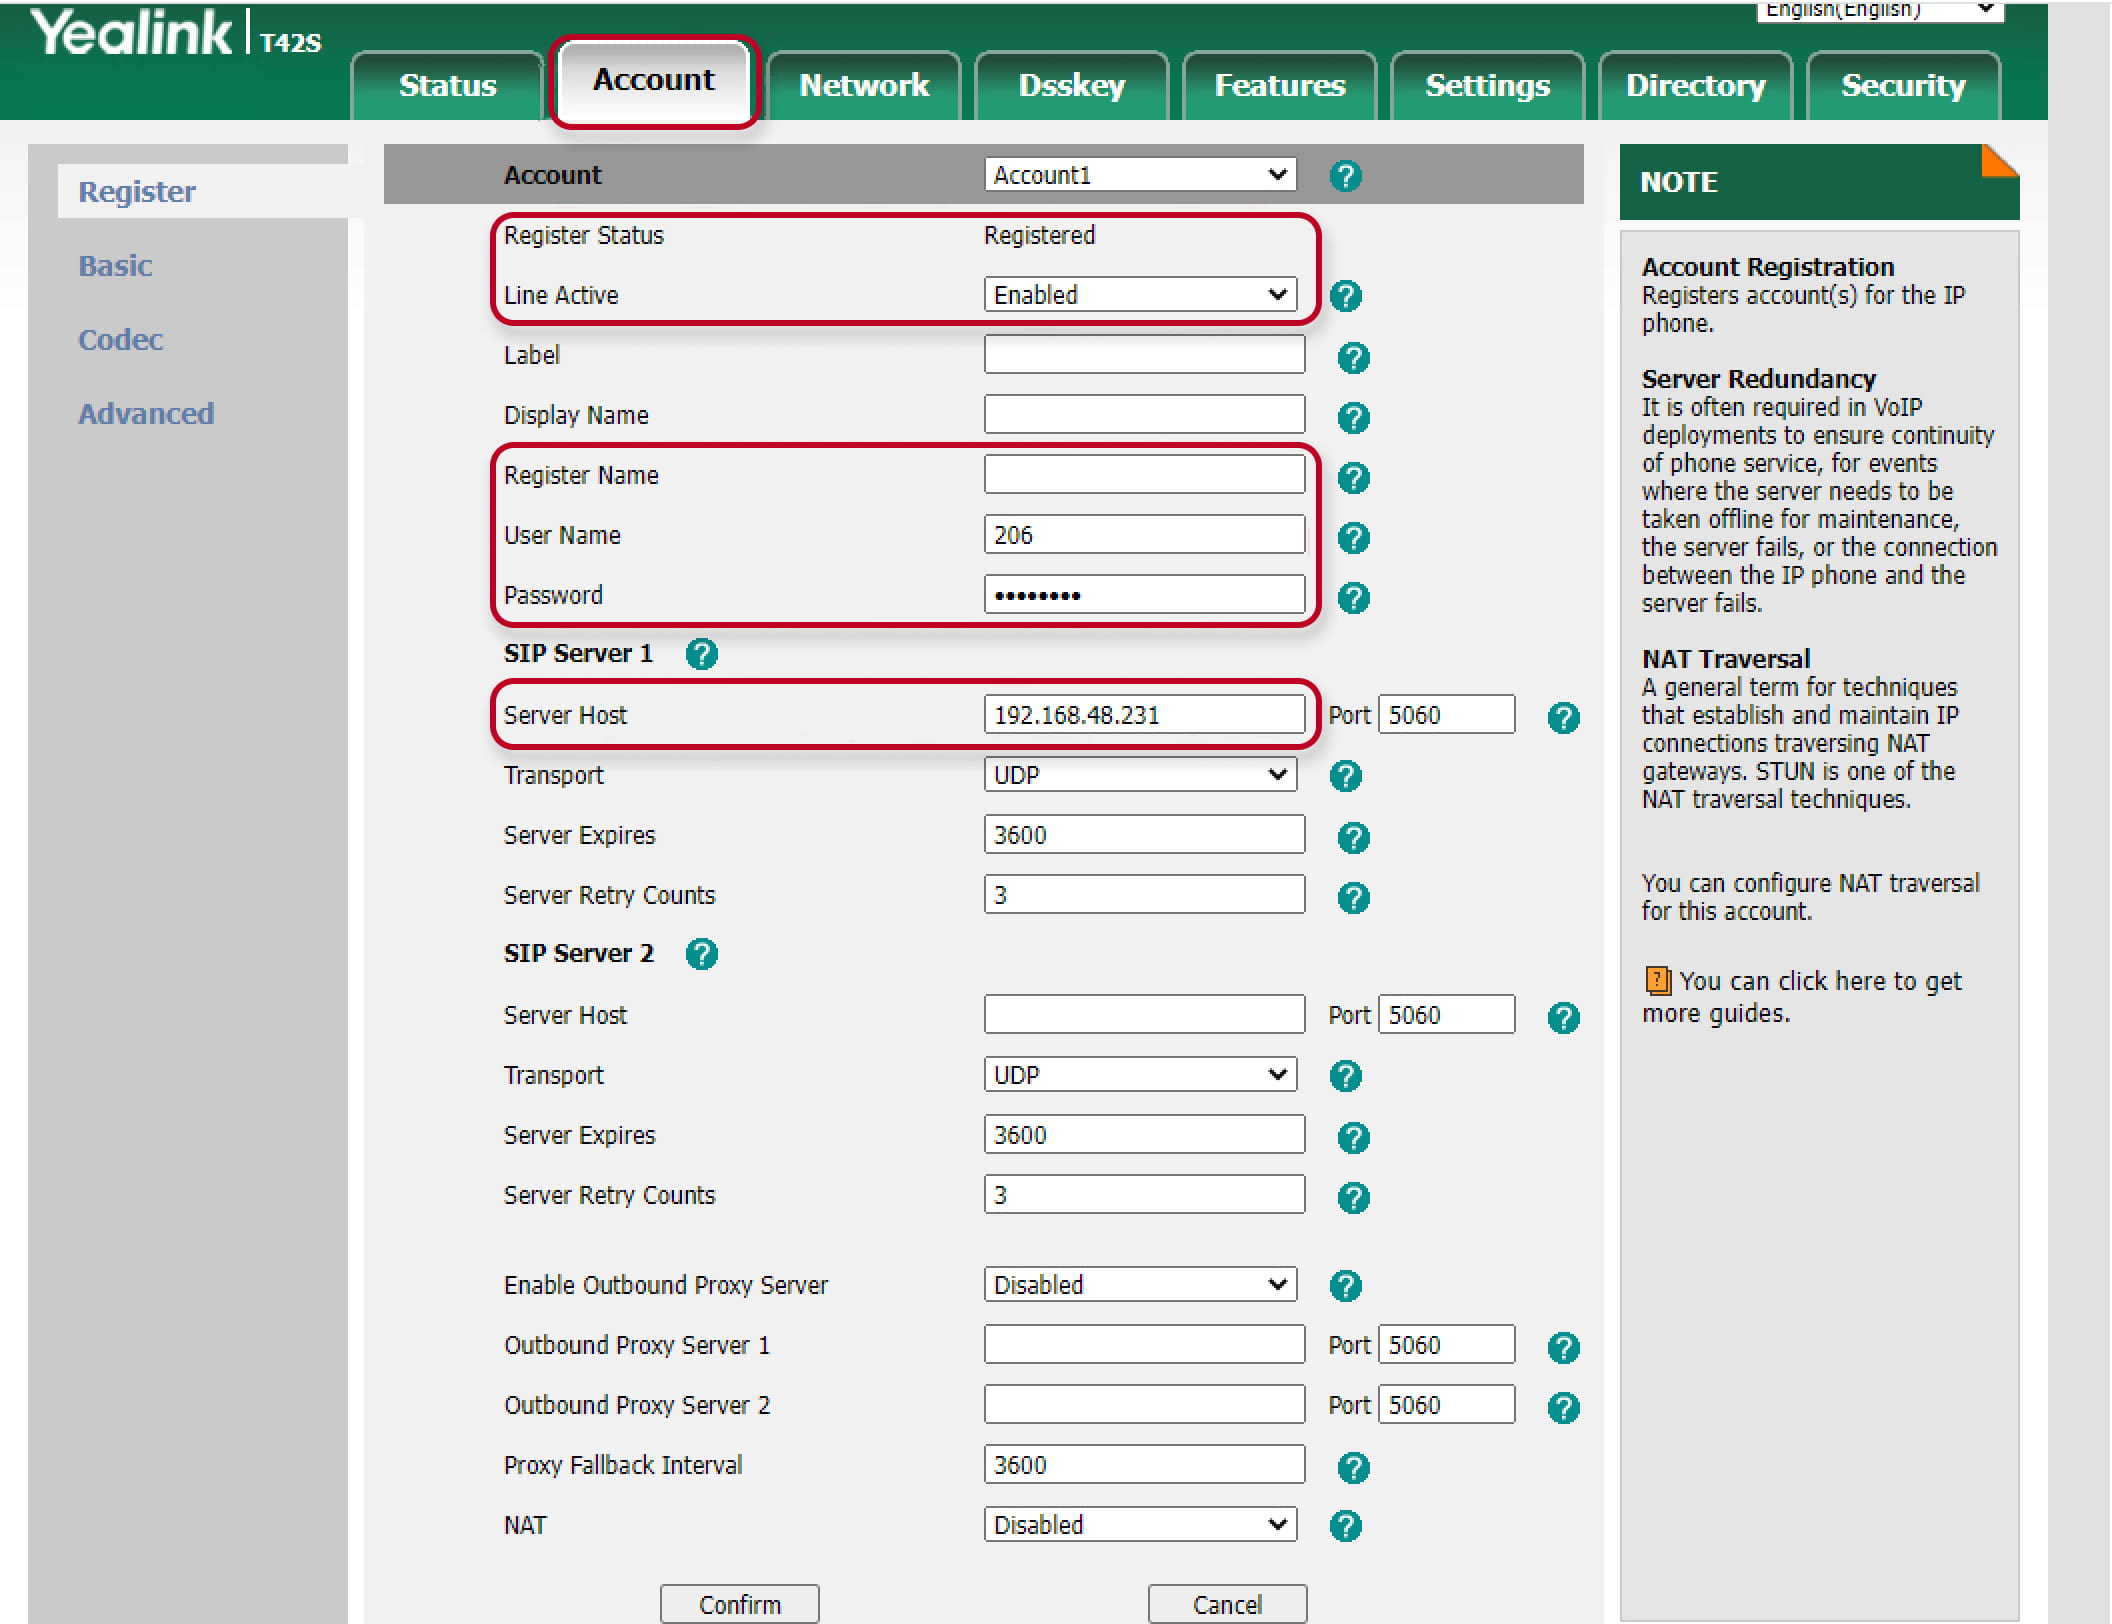The image size is (2112, 1624).
Task: Click the help icon beside SIP Server 1 heading
Action: click(701, 654)
